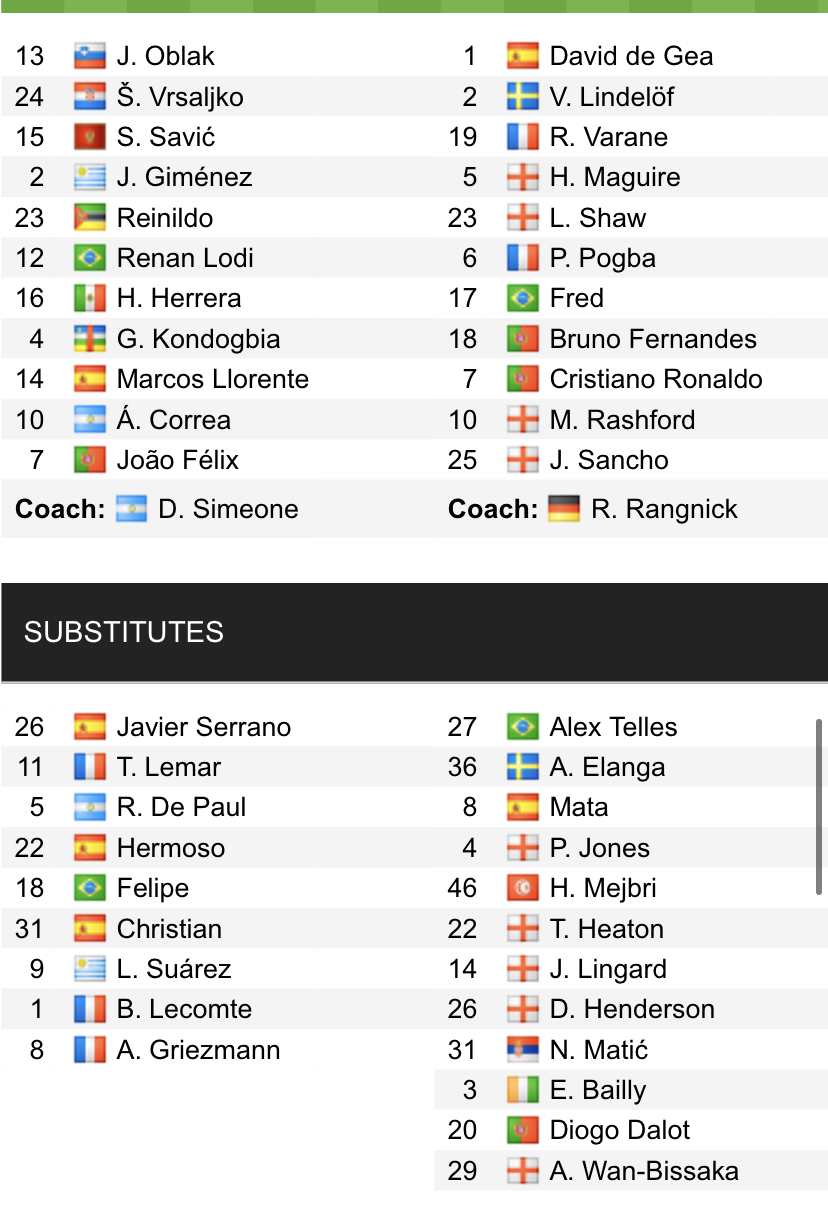Click the Argentina flag beside coach D. Simeone
This screenshot has width=828, height=1210.
(x=131, y=509)
